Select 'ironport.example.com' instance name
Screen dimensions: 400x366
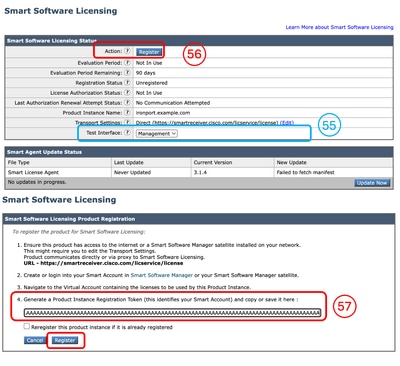(x=163, y=113)
